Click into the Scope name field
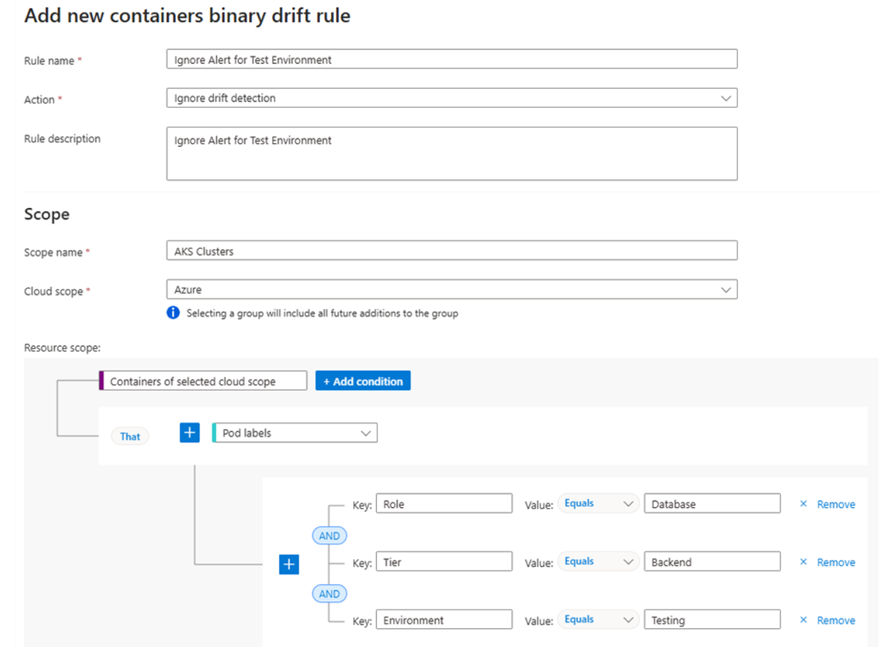 coord(452,251)
